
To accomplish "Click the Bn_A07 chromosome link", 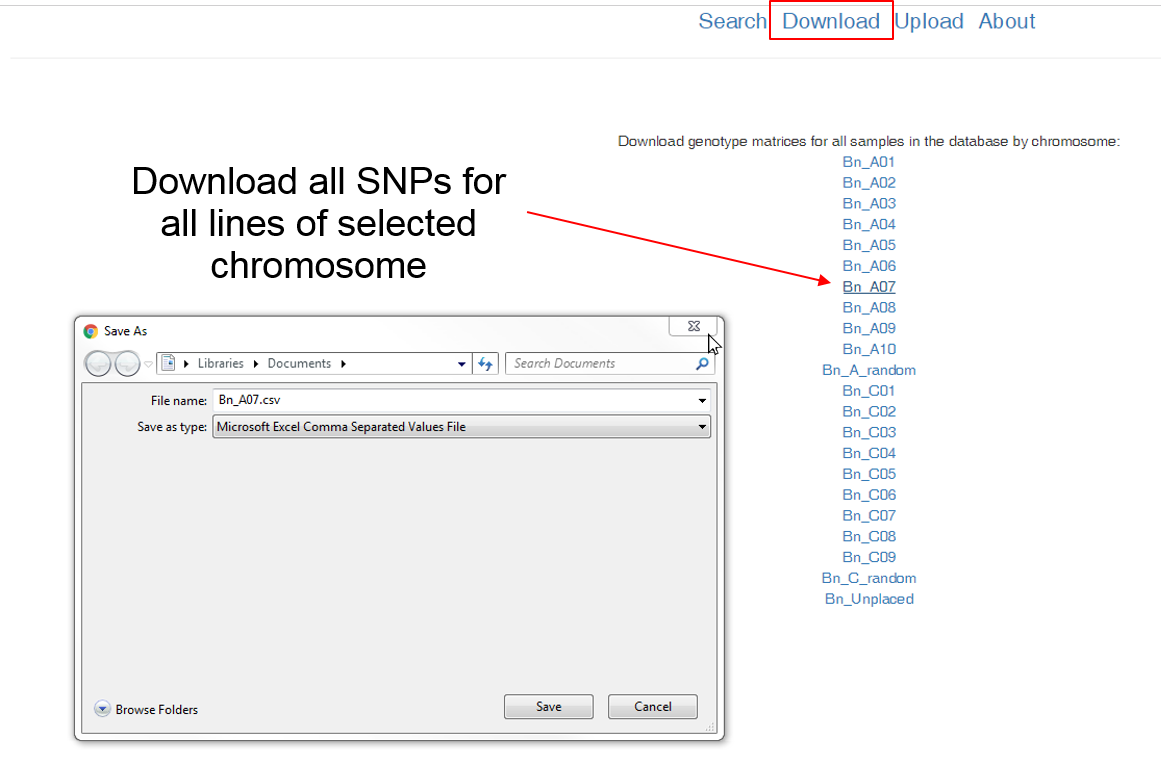I will coord(869,287).
